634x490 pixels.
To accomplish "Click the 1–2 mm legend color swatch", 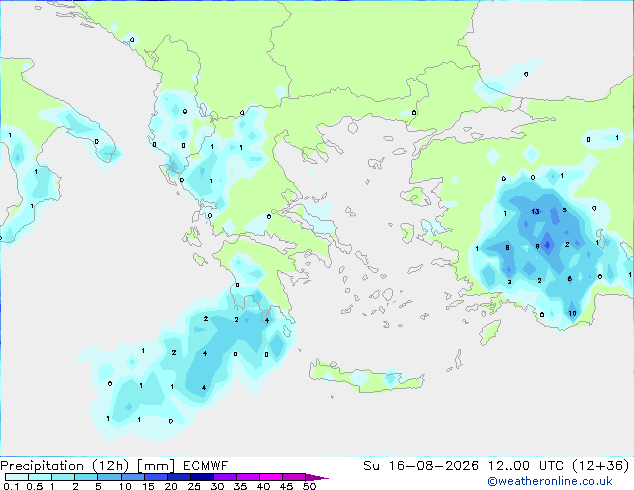I will (63, 477).
